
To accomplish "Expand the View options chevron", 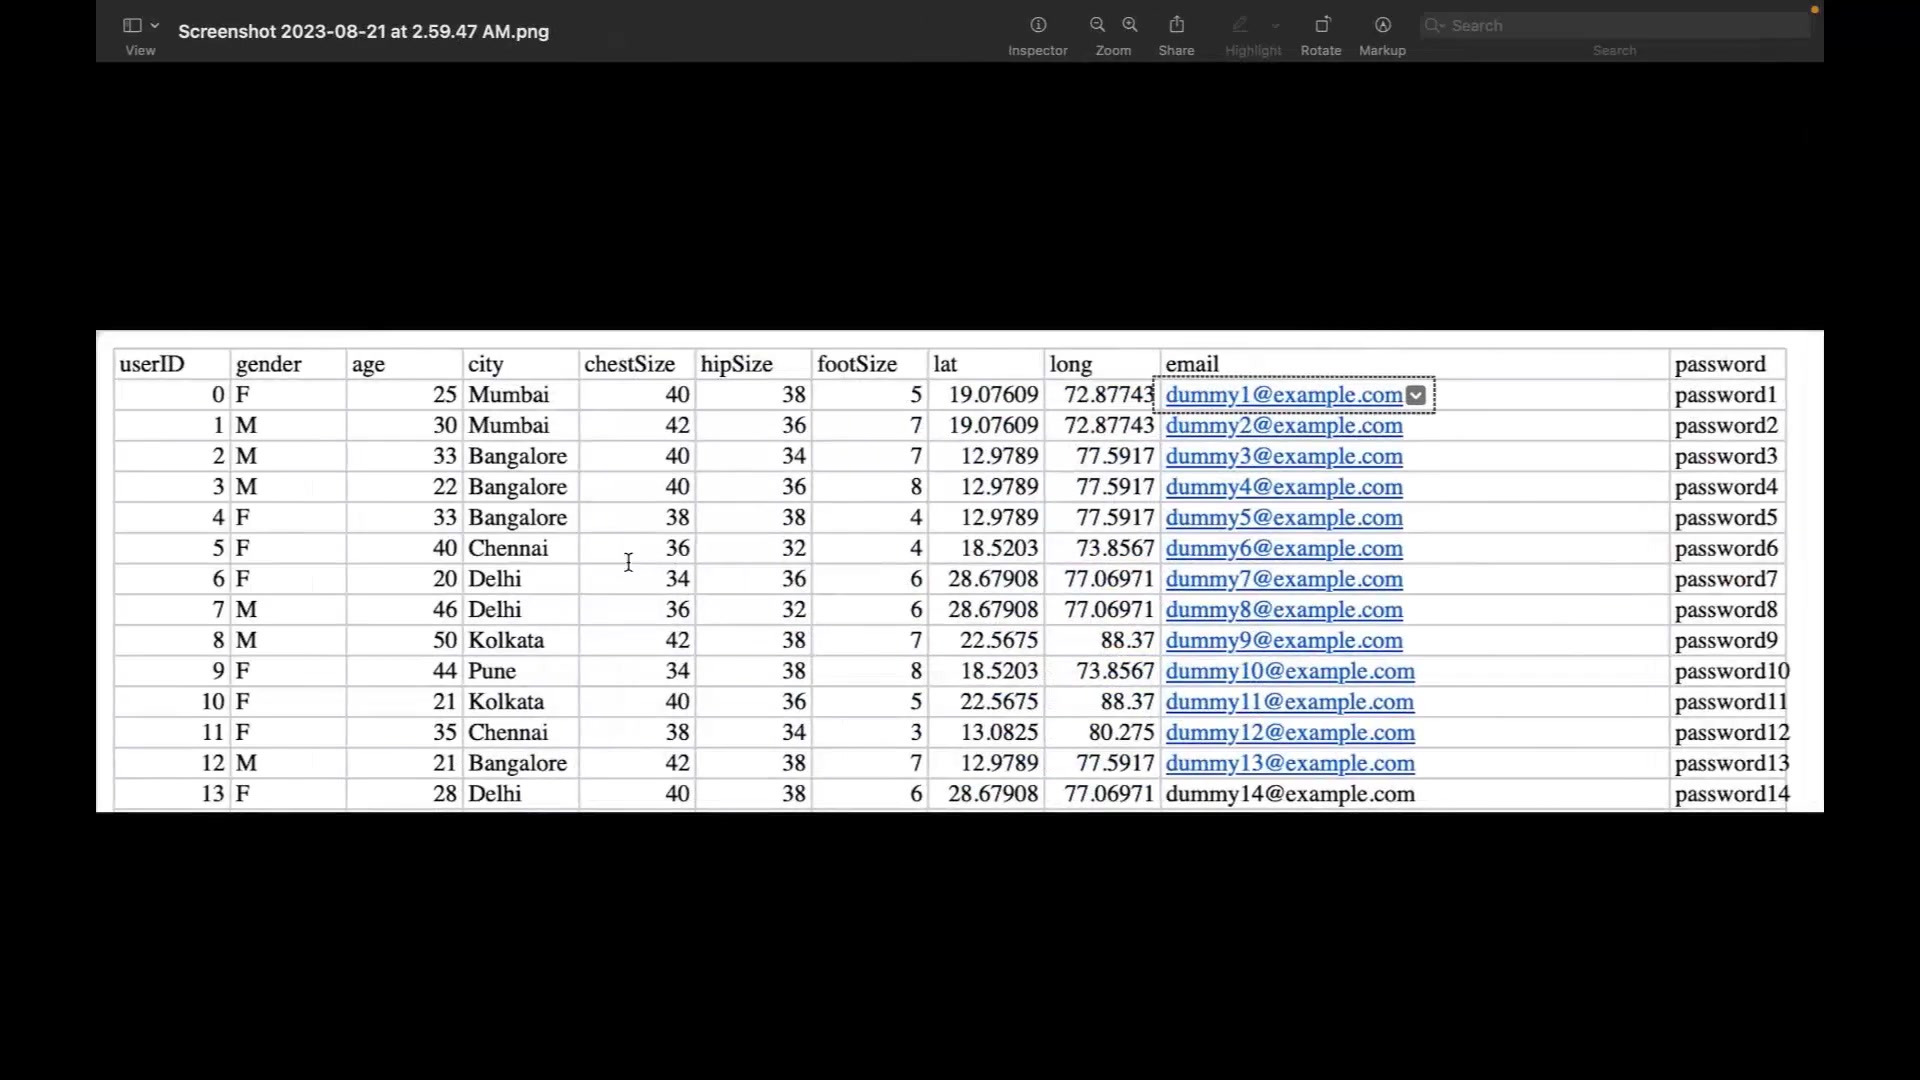I will tap(155, 25).
